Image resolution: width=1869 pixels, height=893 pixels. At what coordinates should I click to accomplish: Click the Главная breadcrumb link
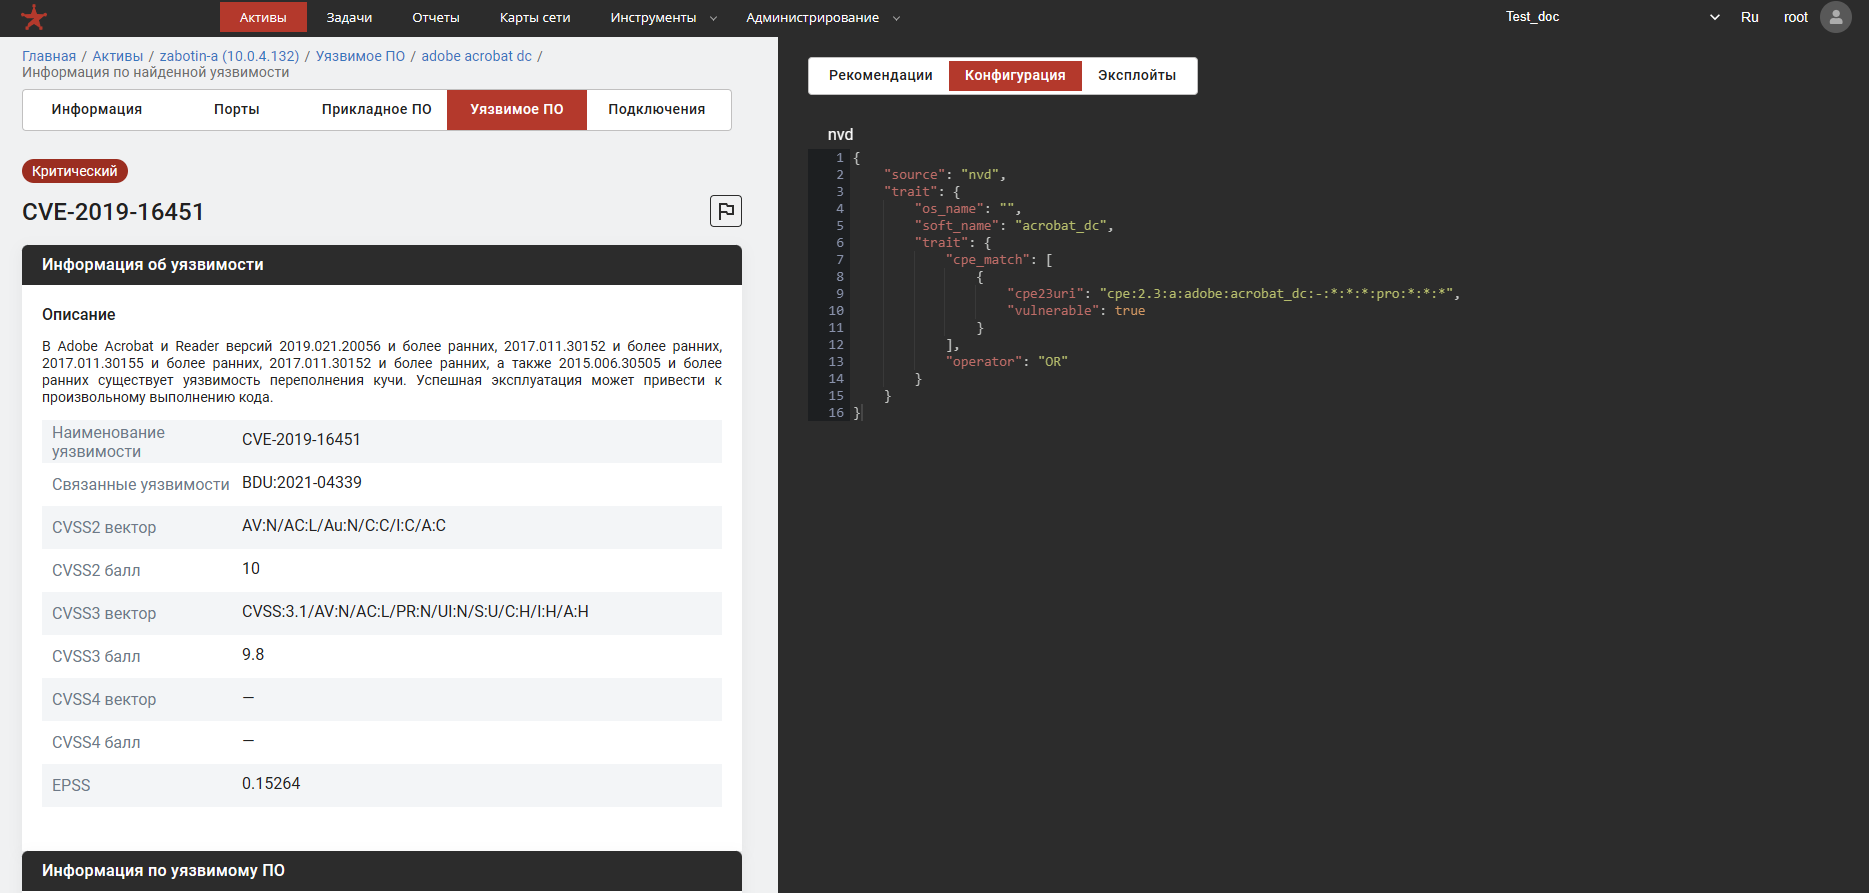(x=49, y=56)
